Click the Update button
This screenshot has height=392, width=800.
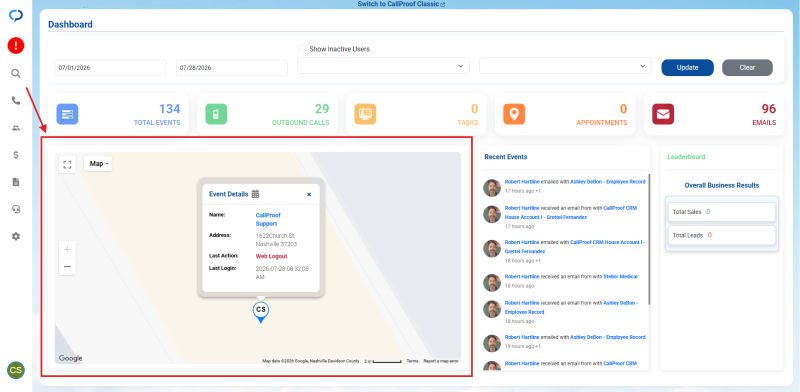pyautogui.click(x=687, y=67)
